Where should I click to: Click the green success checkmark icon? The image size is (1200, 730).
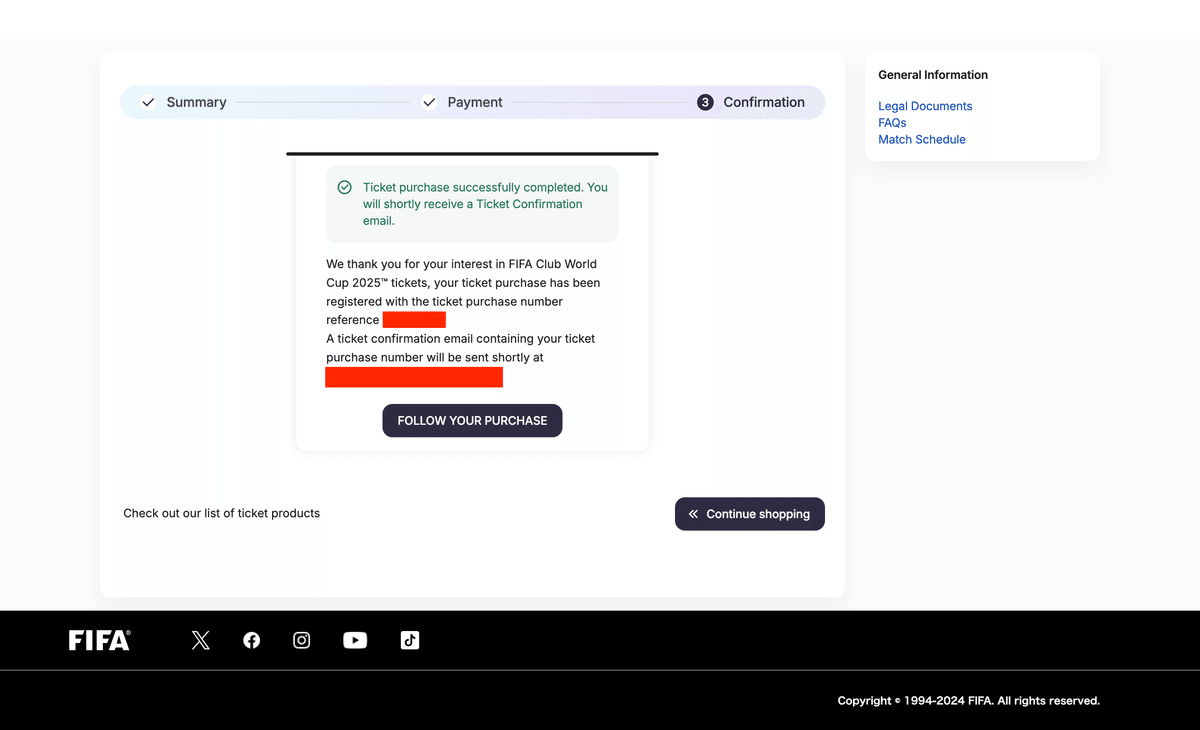344,187
